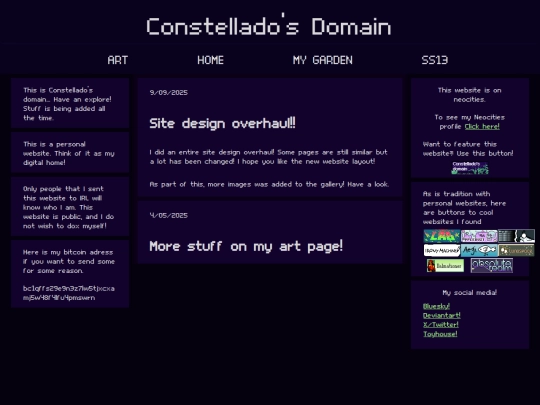The image size is (540, 405).
Task: Visit the SS13 nav link
Action: click(435, 60)
